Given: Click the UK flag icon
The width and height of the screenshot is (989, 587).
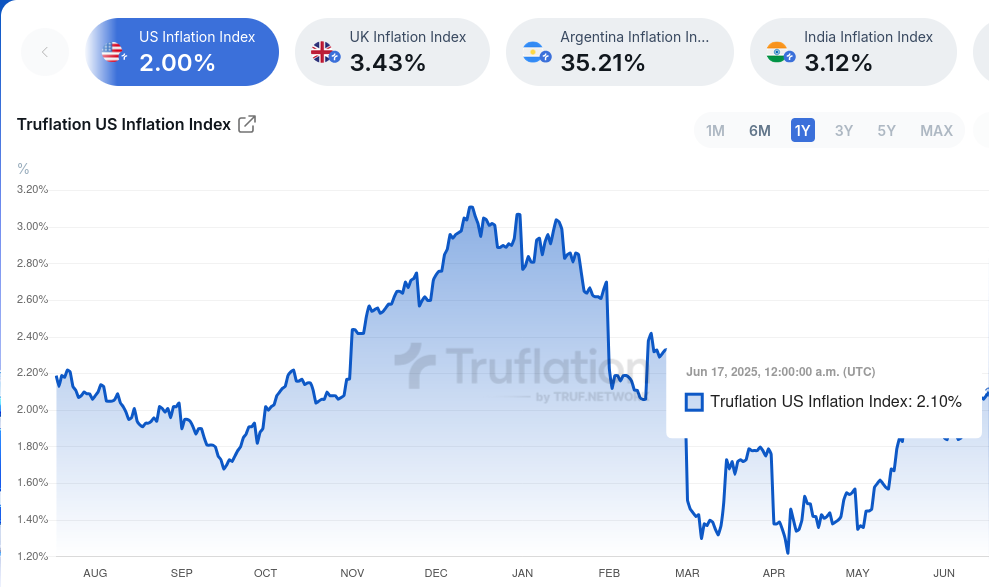Looking at the screenshot, I should pos(324,52).
